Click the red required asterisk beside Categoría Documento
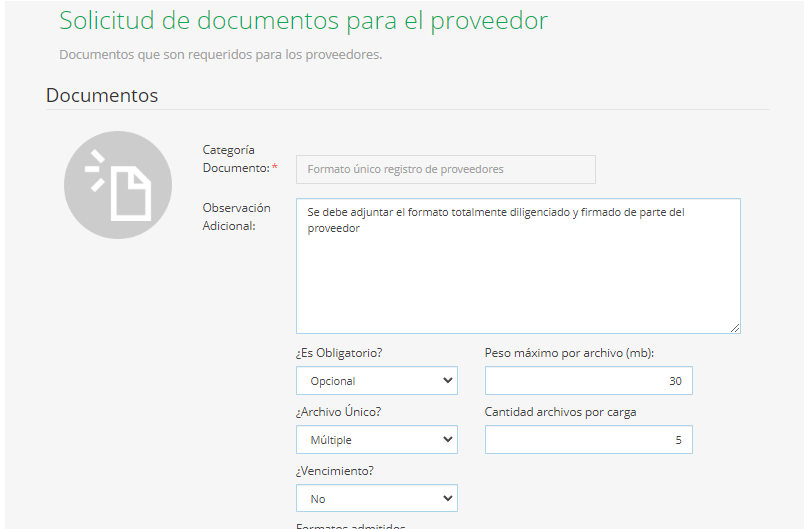The width and height of the screenshot is (804, 529). 275,168
